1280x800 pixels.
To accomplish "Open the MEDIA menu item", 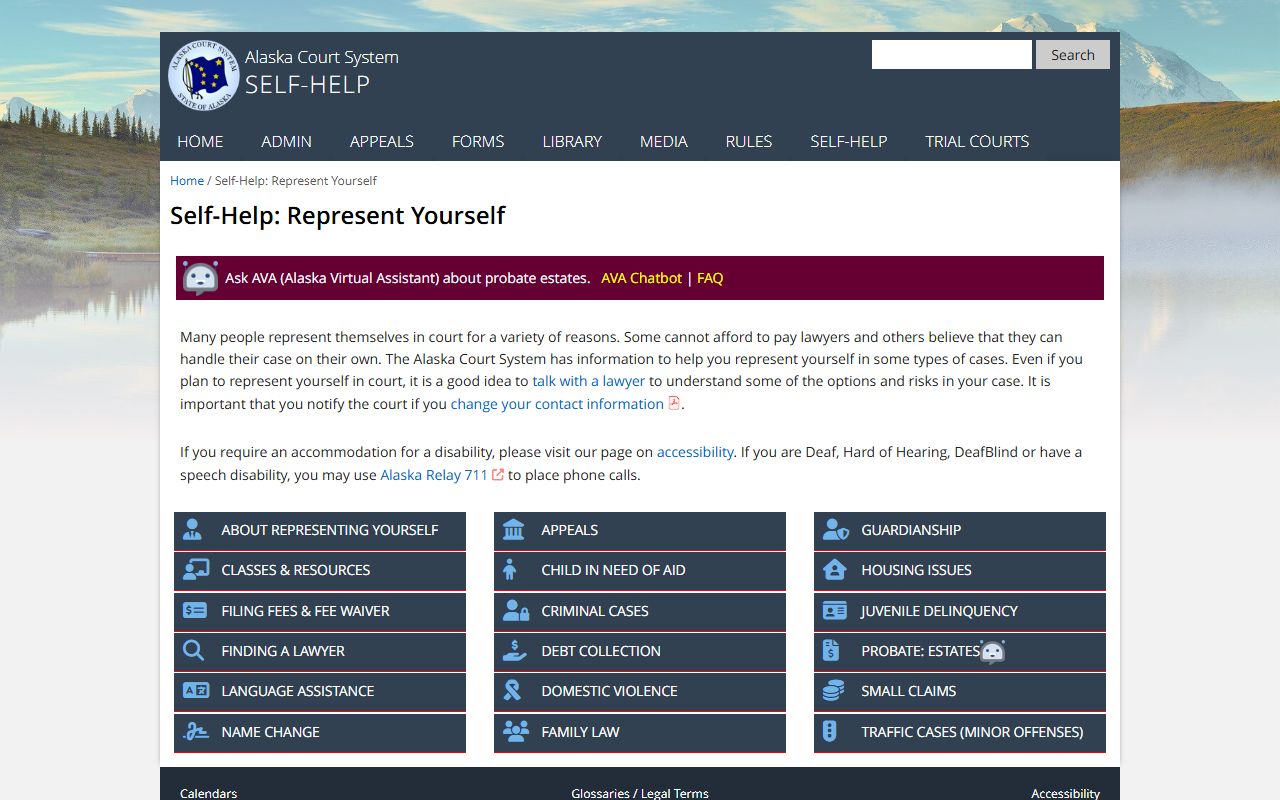I will pos(664,141).
